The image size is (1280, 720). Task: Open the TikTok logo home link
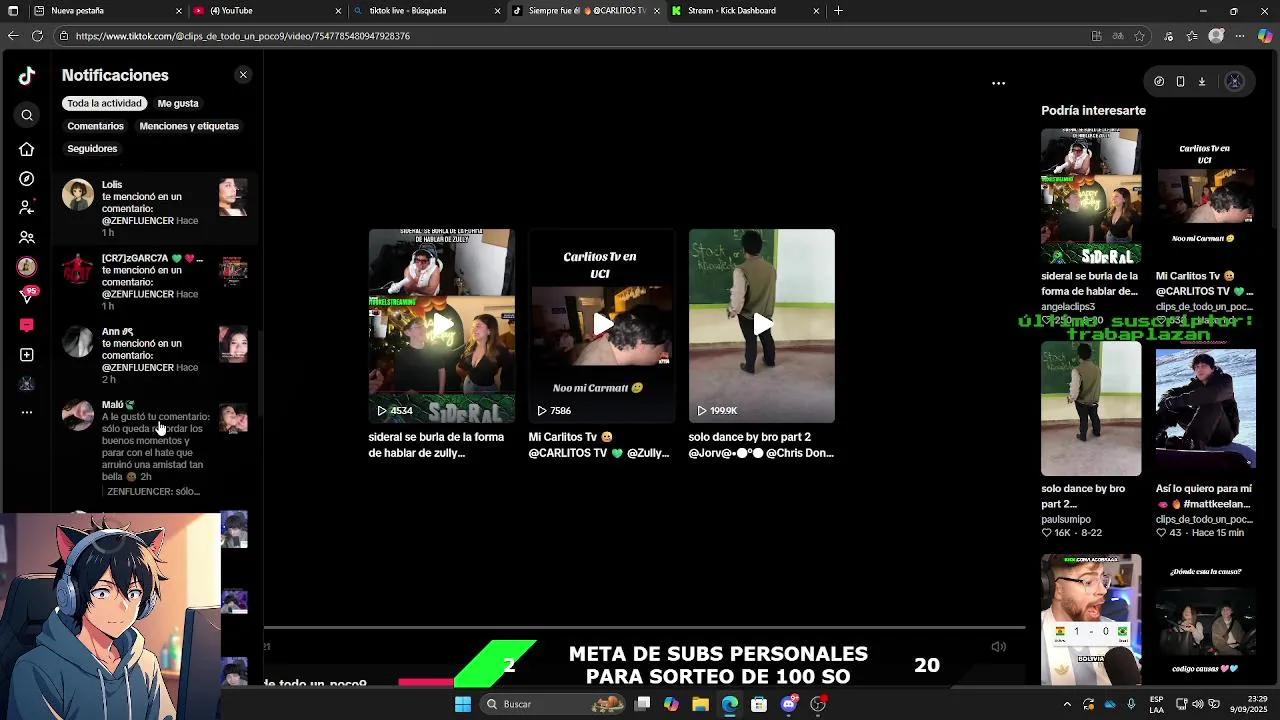tap(27, 75)
